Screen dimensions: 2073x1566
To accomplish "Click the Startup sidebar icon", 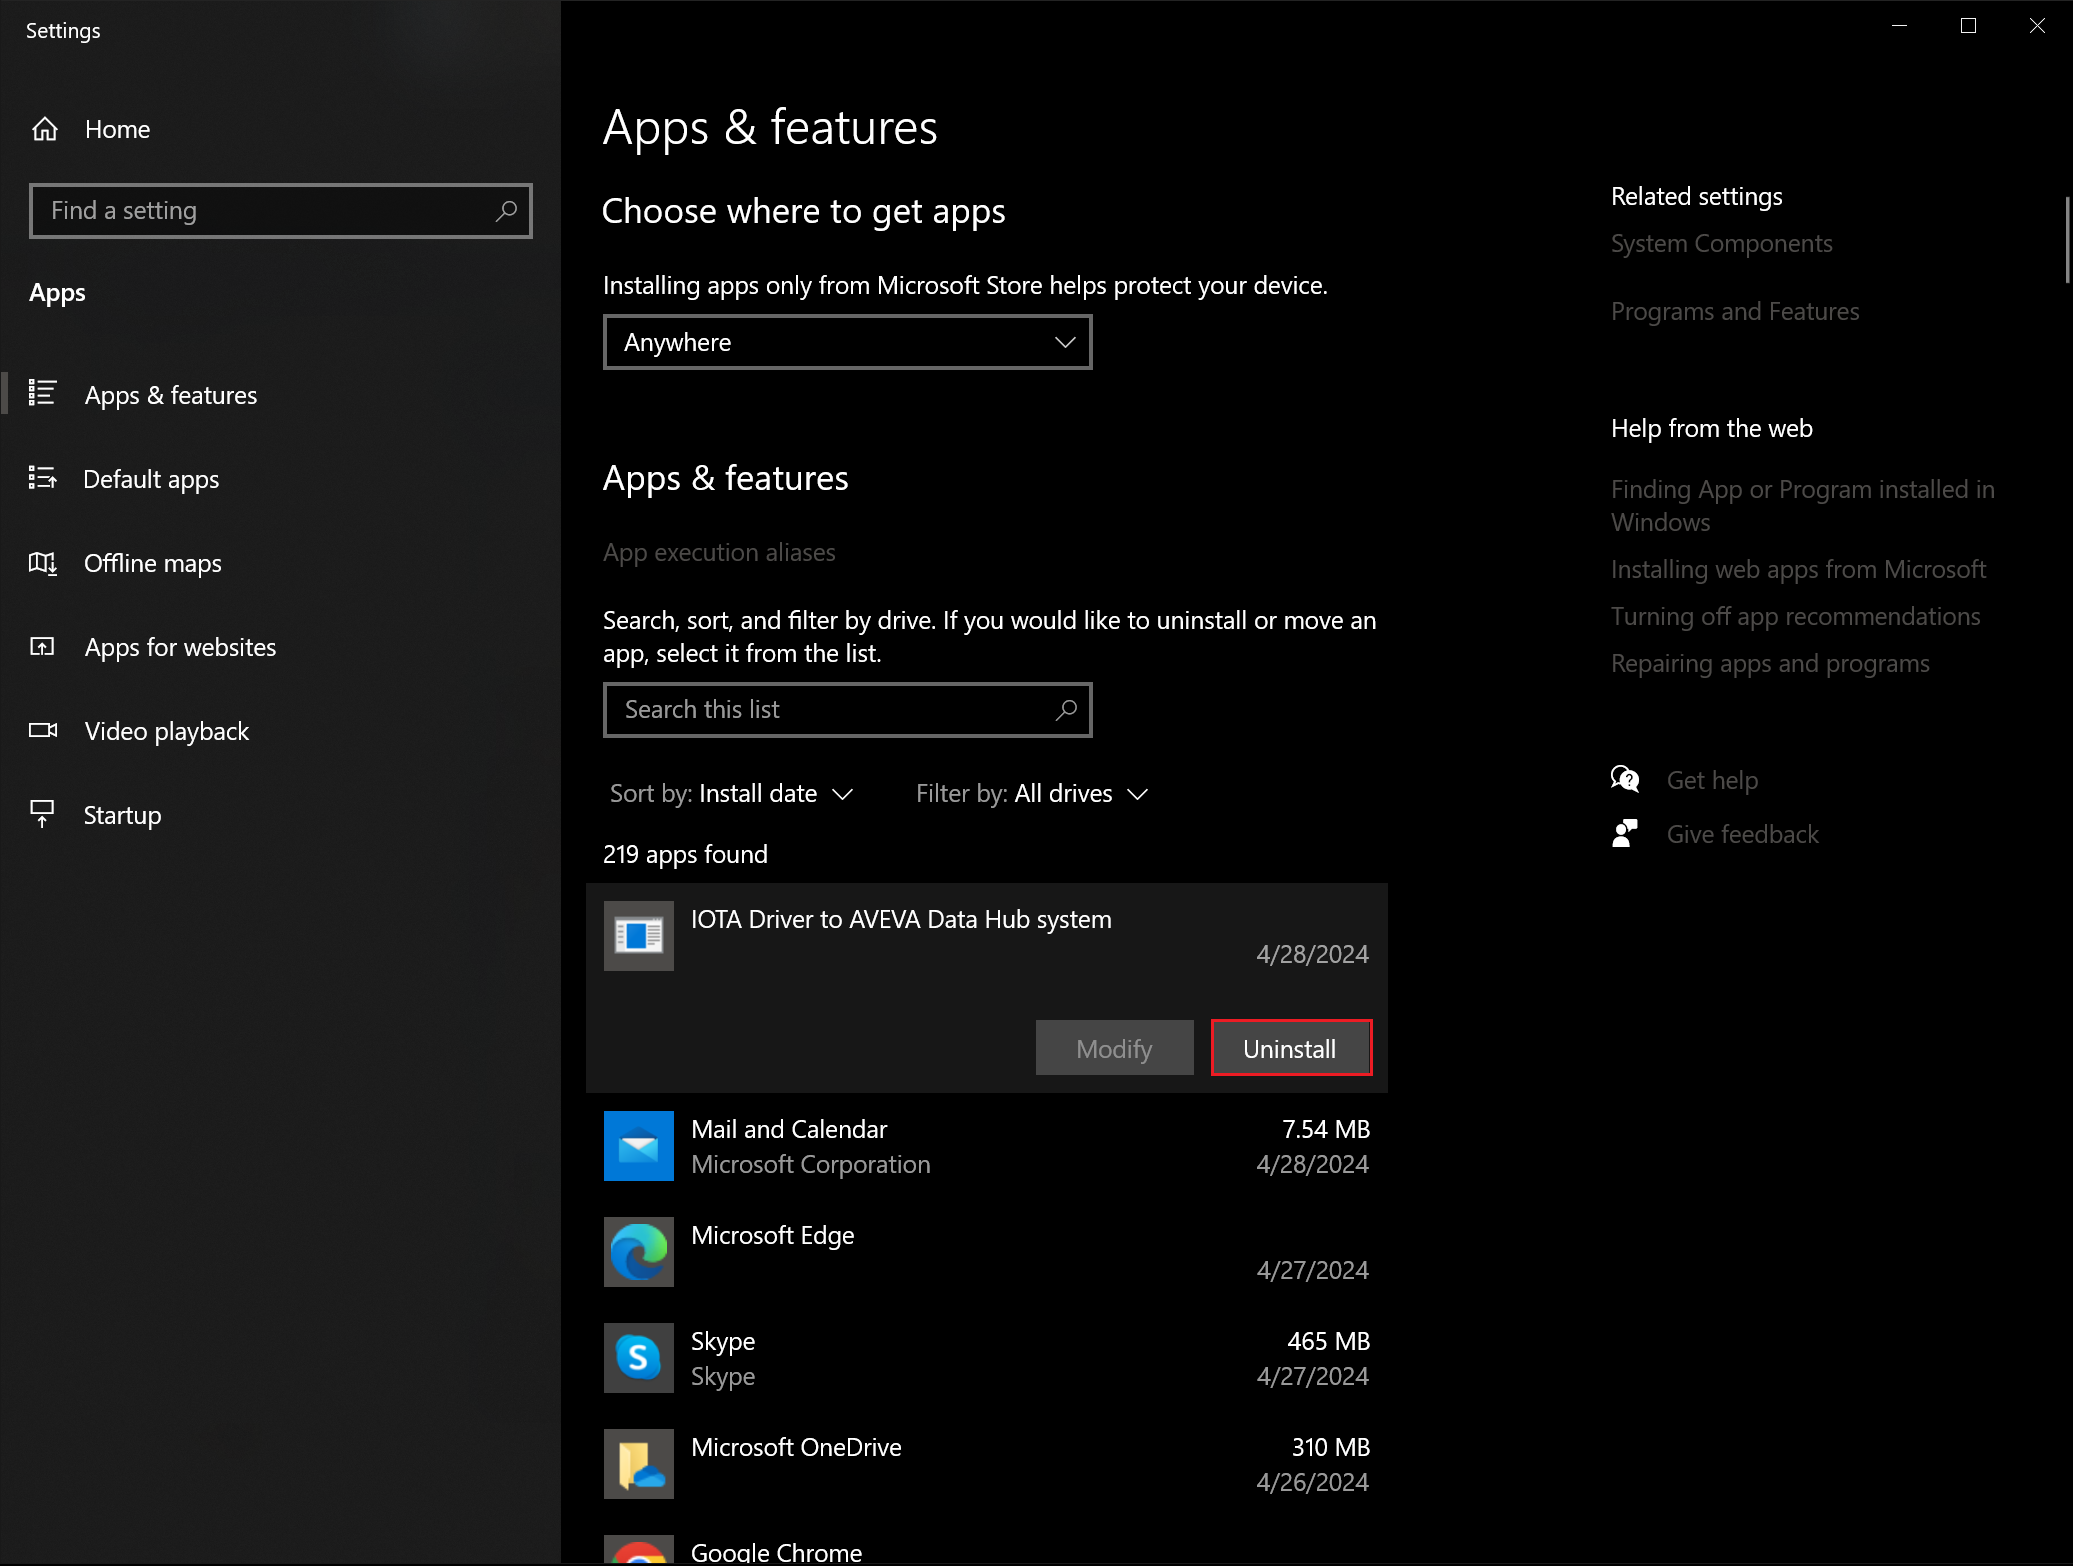I will click(x=42, y=814).
